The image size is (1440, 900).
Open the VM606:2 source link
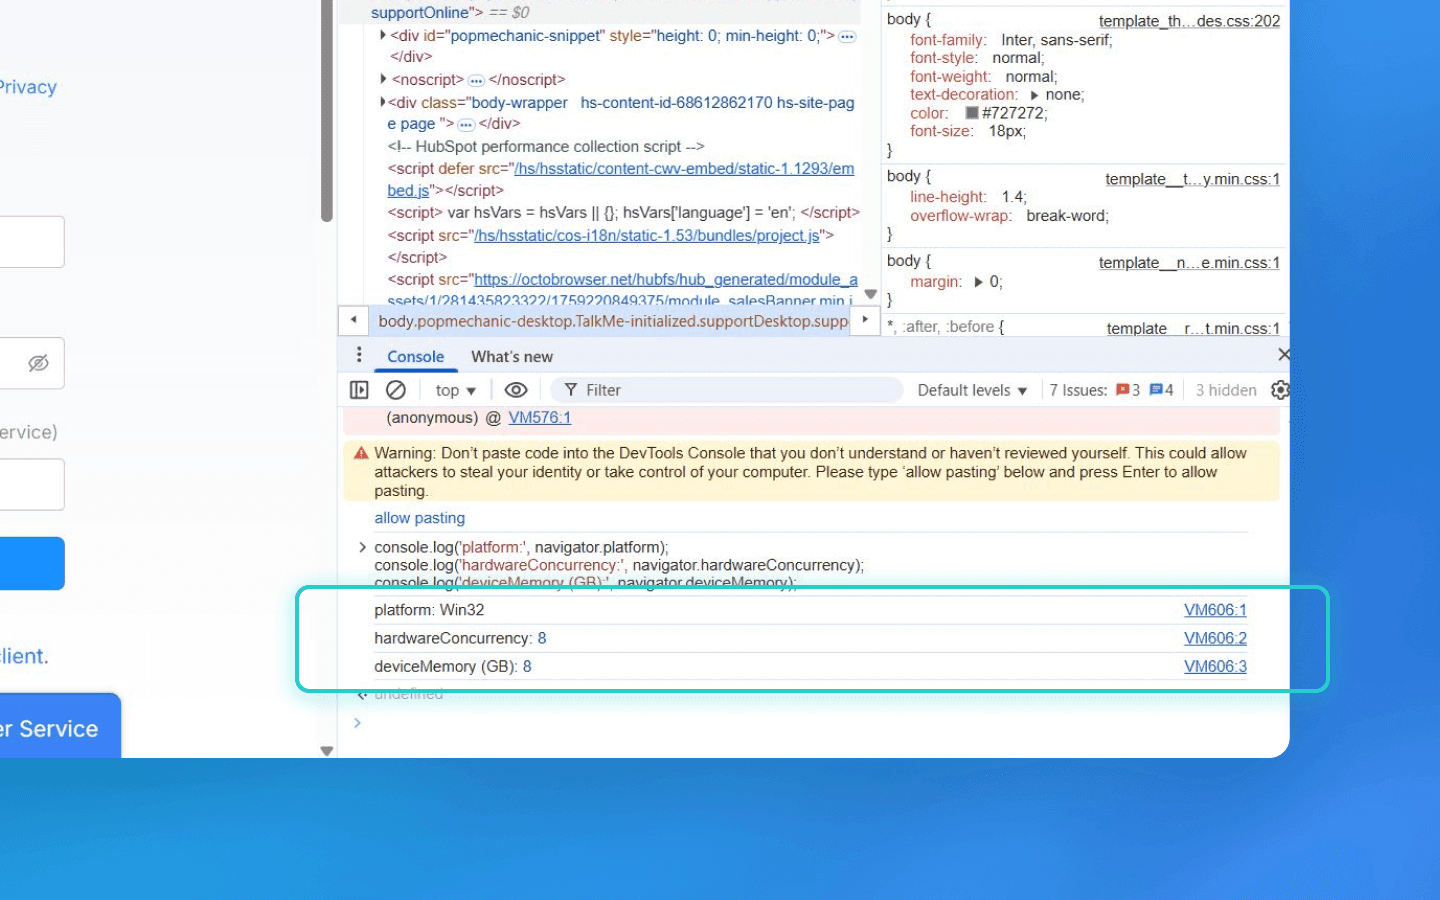(x=1215, y=638)
